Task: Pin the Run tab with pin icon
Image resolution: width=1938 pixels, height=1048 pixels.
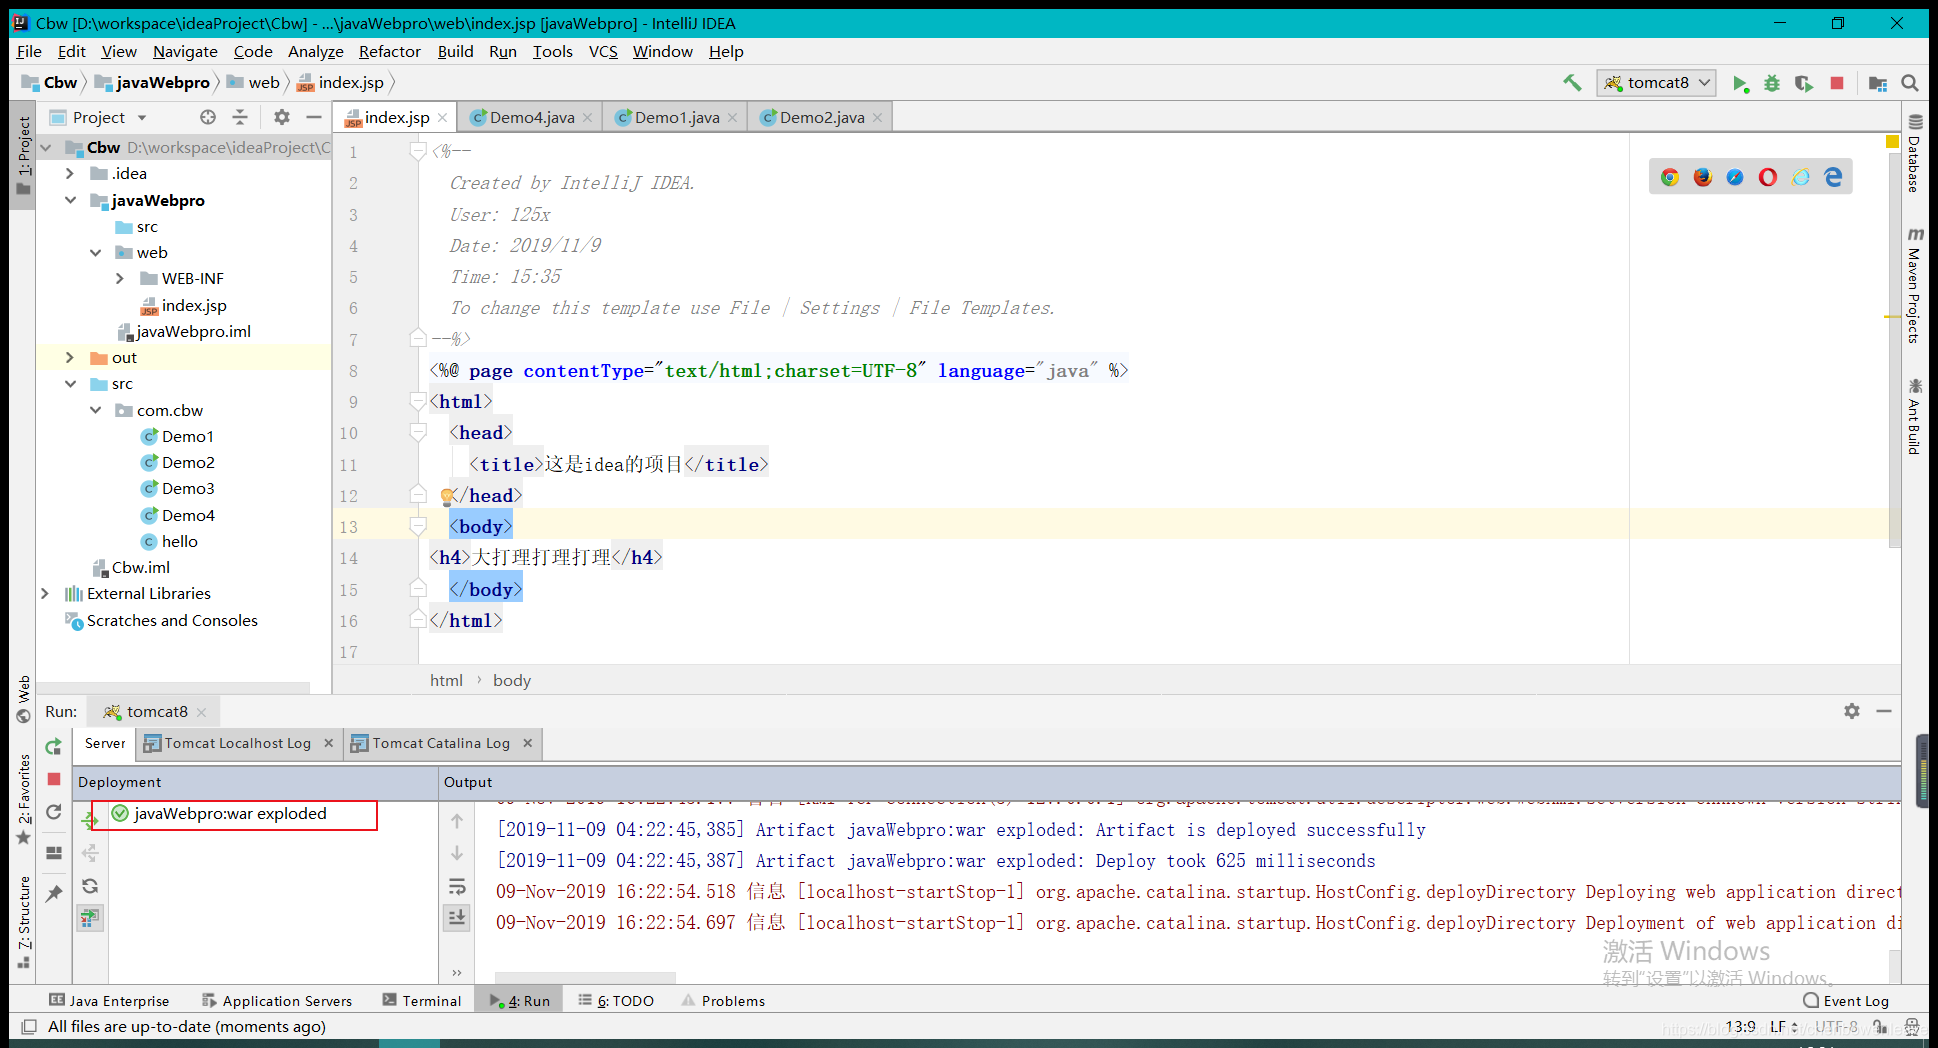Action: click(x=54, y=893)
